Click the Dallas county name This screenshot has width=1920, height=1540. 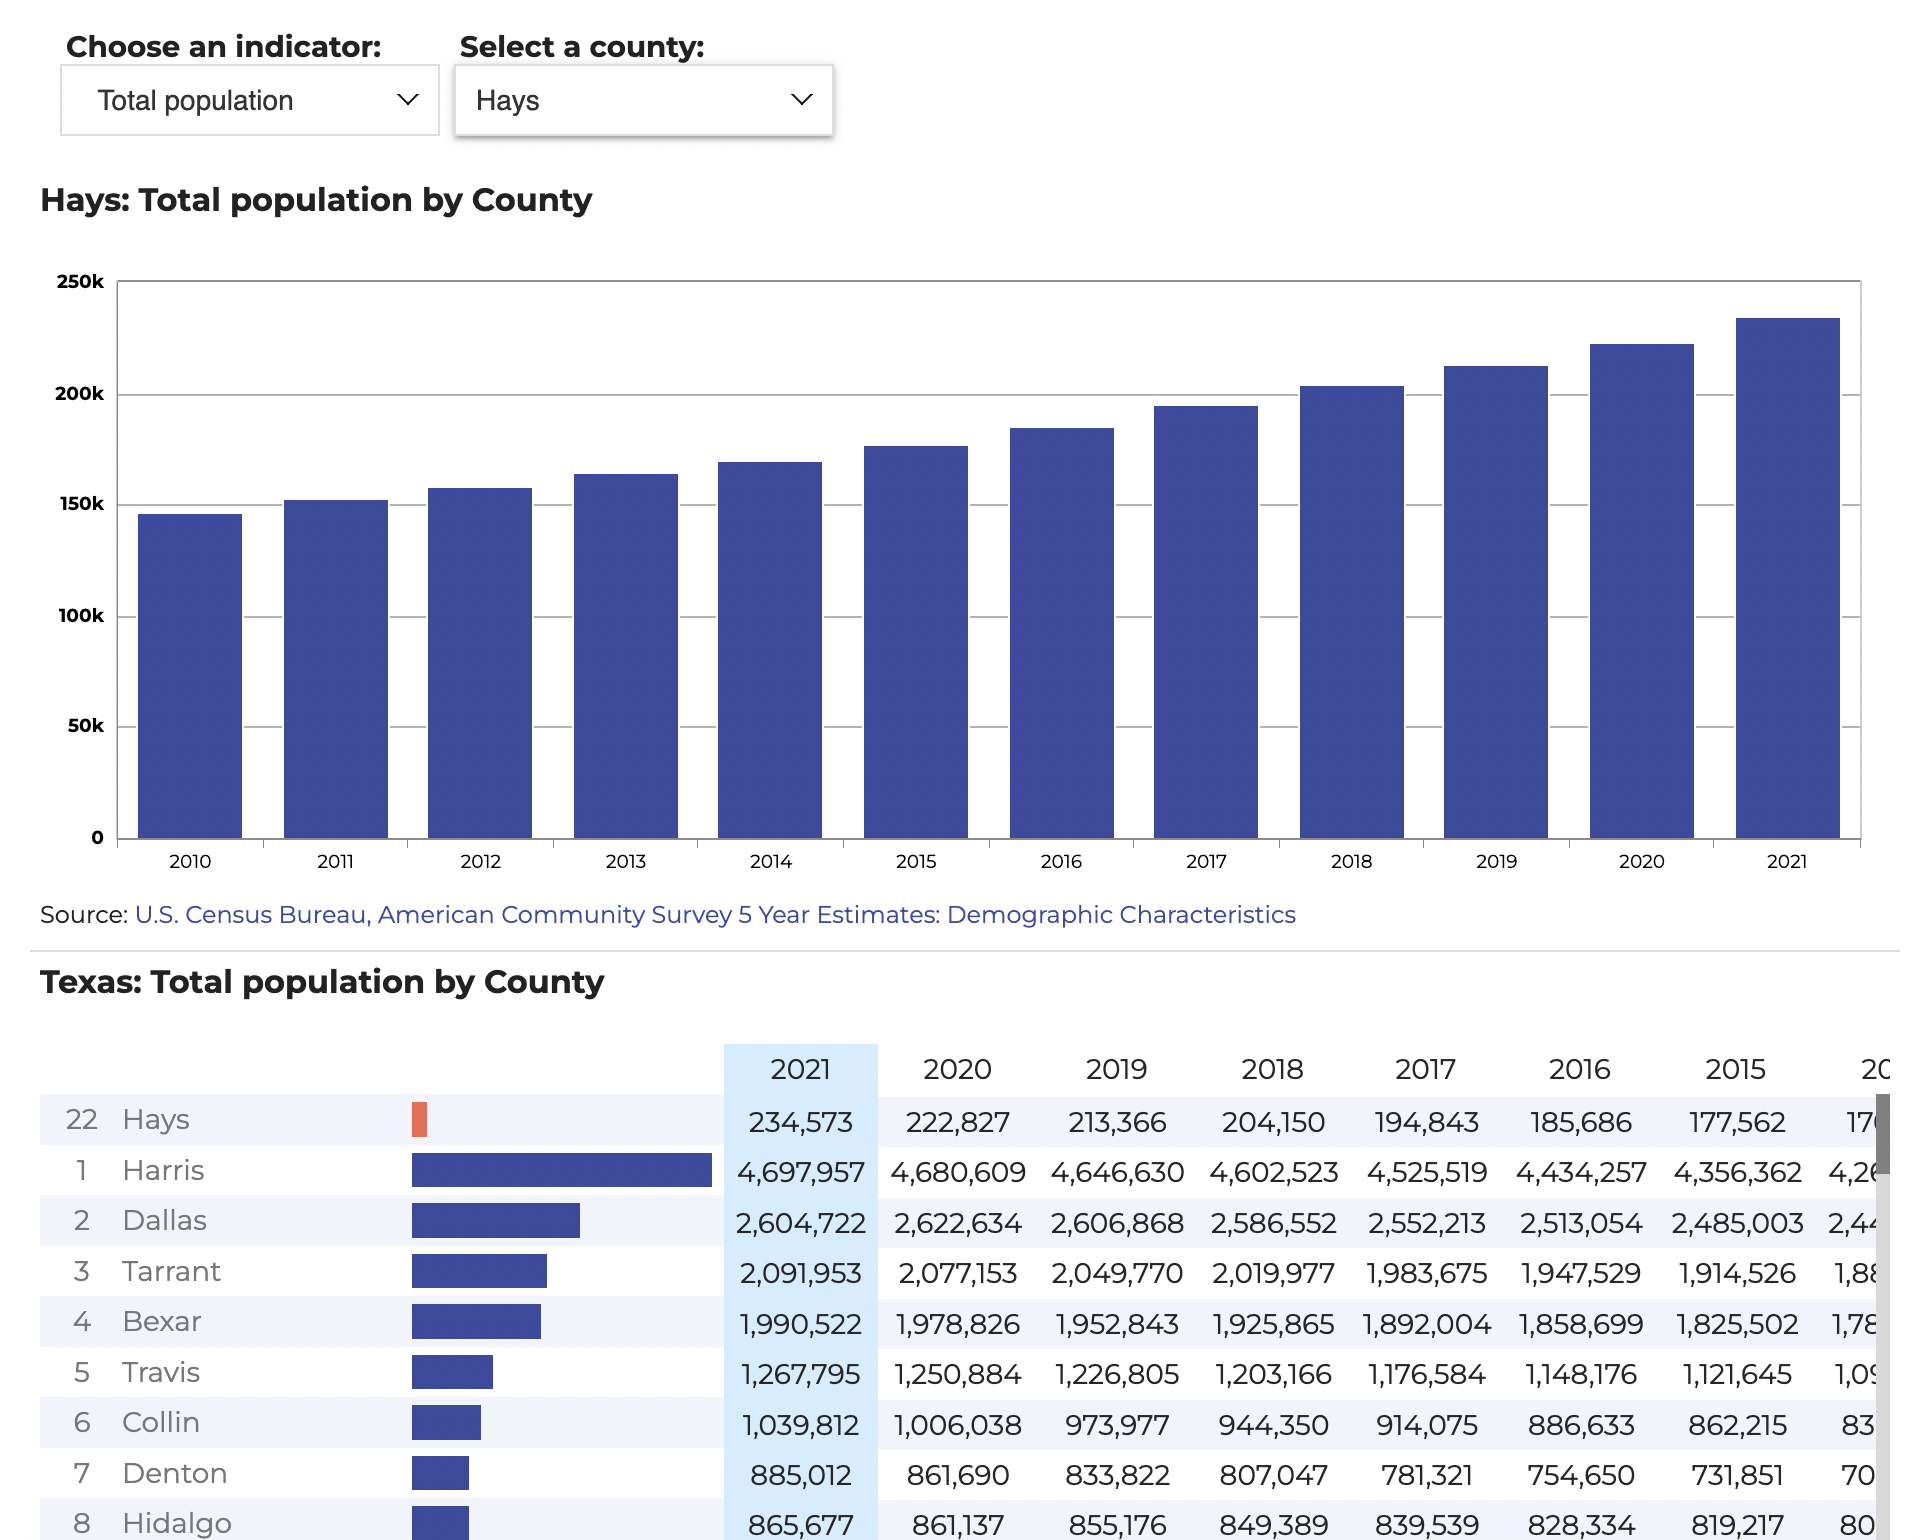(x=164, y=1221)
